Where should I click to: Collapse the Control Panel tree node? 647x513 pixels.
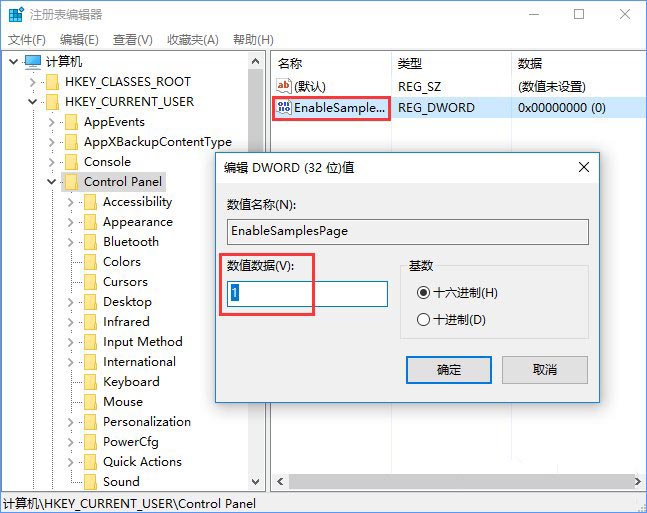click(x=51, y=182)
